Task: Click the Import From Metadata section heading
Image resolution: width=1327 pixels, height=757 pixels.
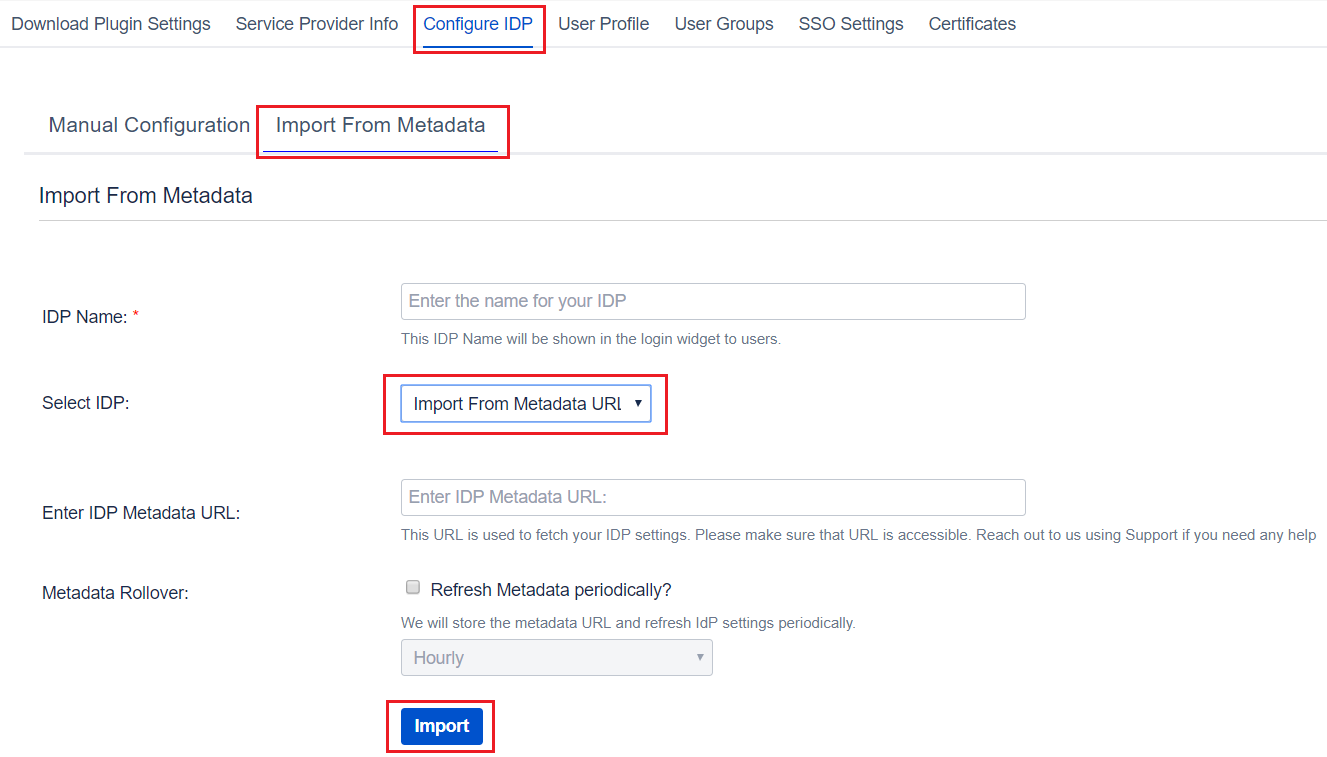Action: click(x=146, y=196)
